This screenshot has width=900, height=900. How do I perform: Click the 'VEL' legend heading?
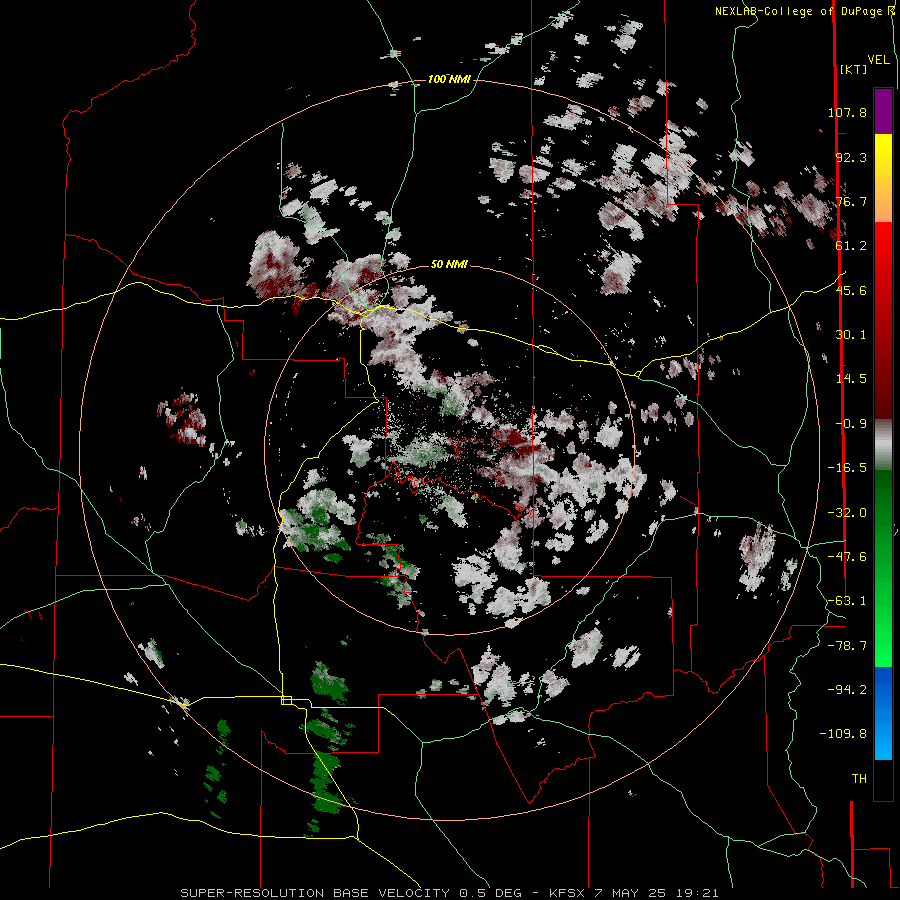click(x=878, y=60)
